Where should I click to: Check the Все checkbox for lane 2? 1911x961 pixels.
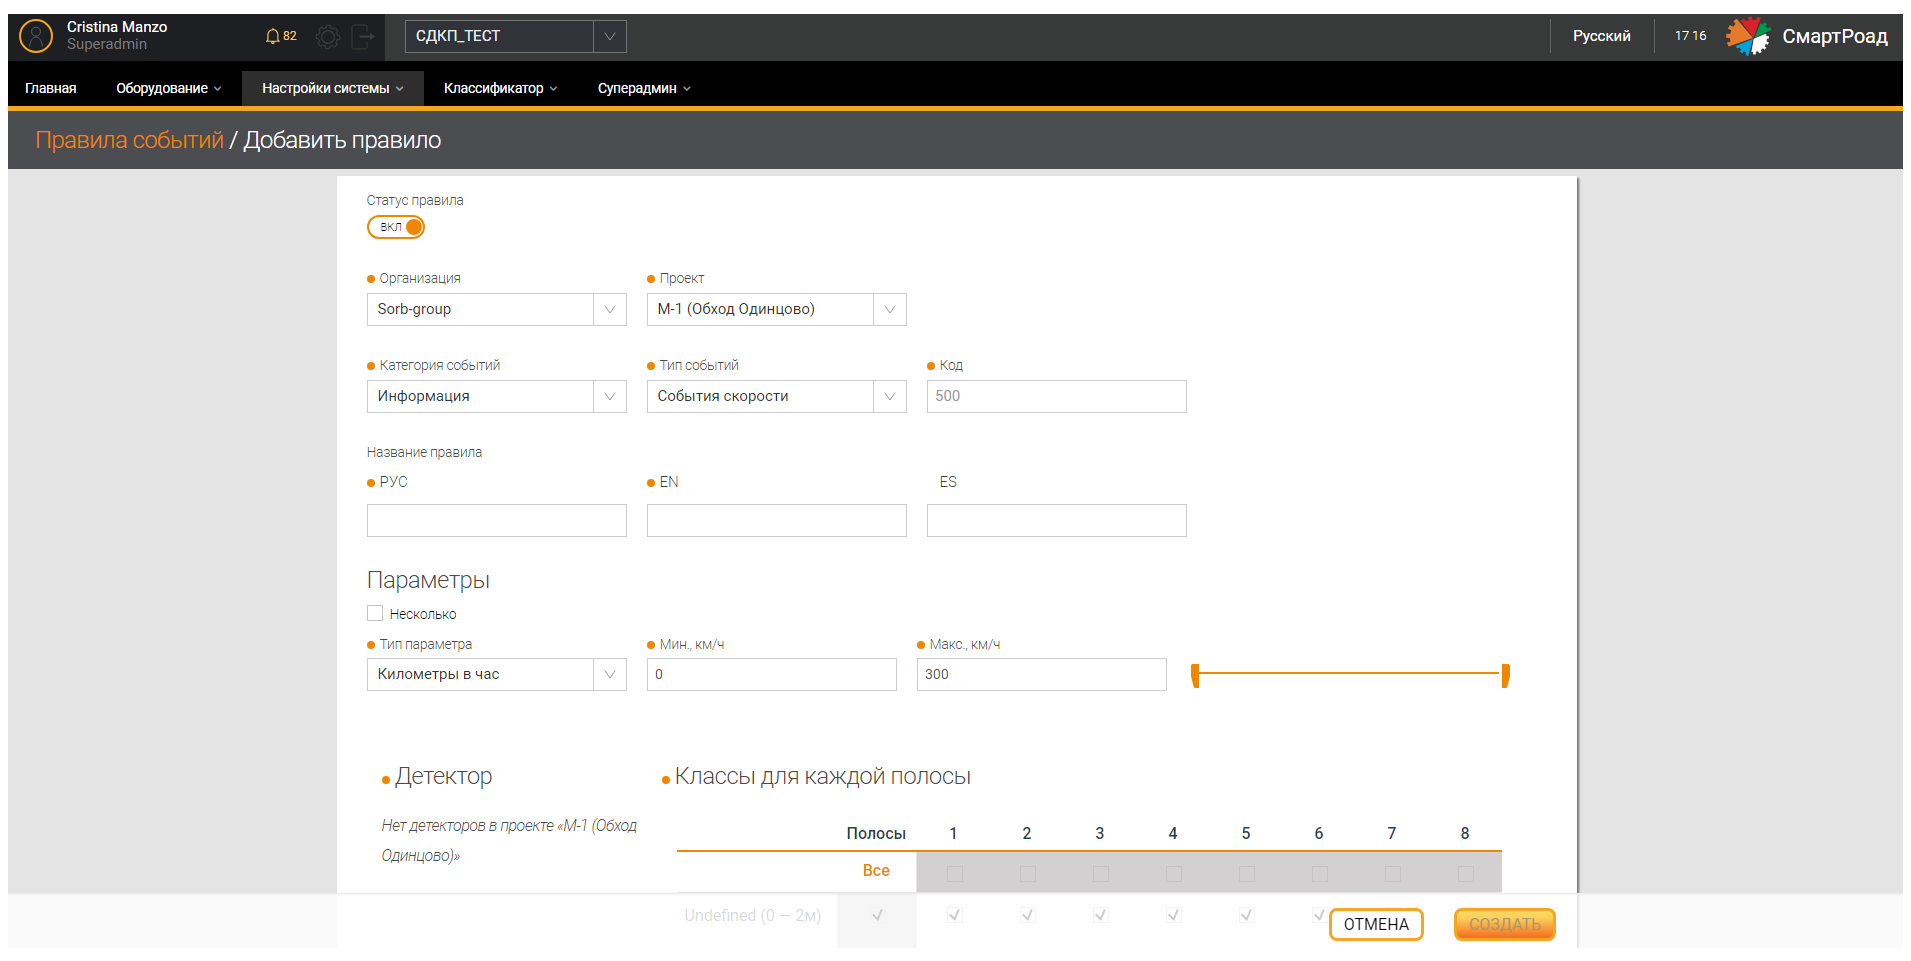pos(1027,874)
